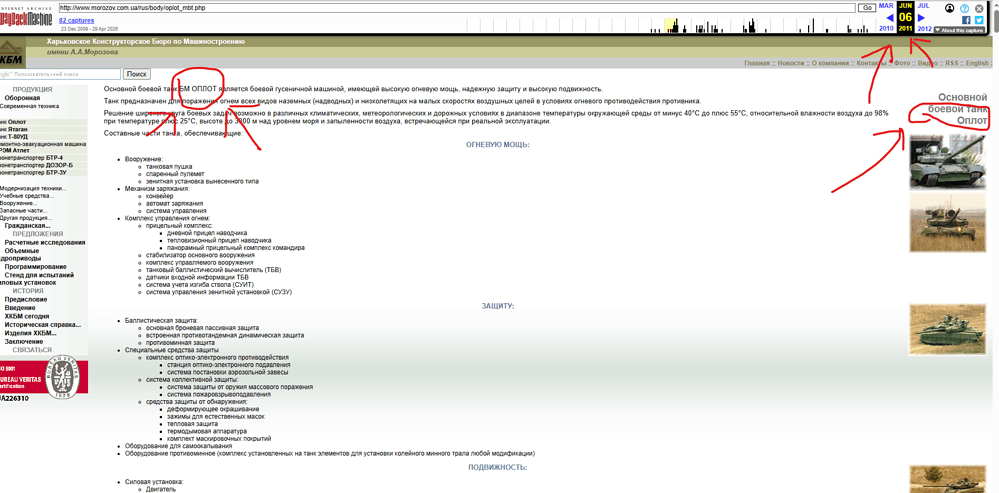Switch site to English version
The width and height of the screenshot is (999, 493).
click(977, 63)
